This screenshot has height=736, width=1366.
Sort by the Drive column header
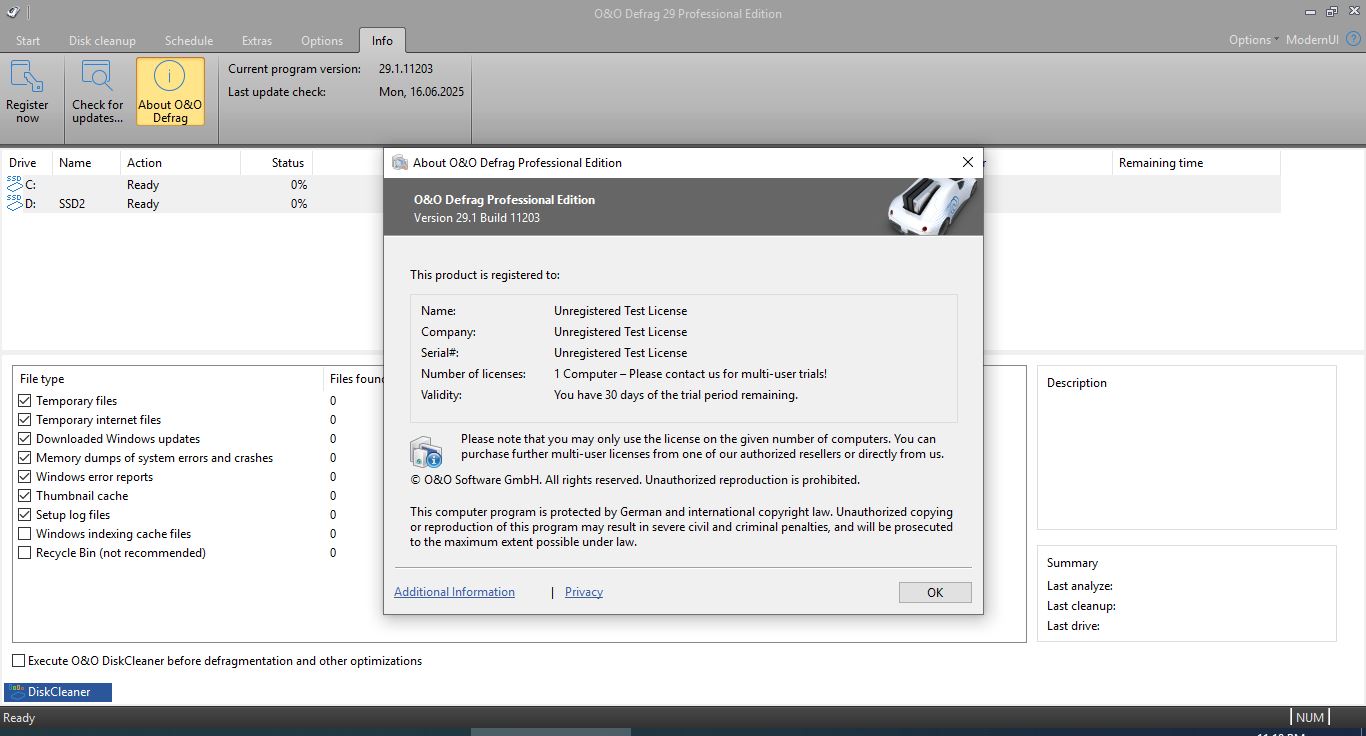pyautogui.click(x=26, y=163)
